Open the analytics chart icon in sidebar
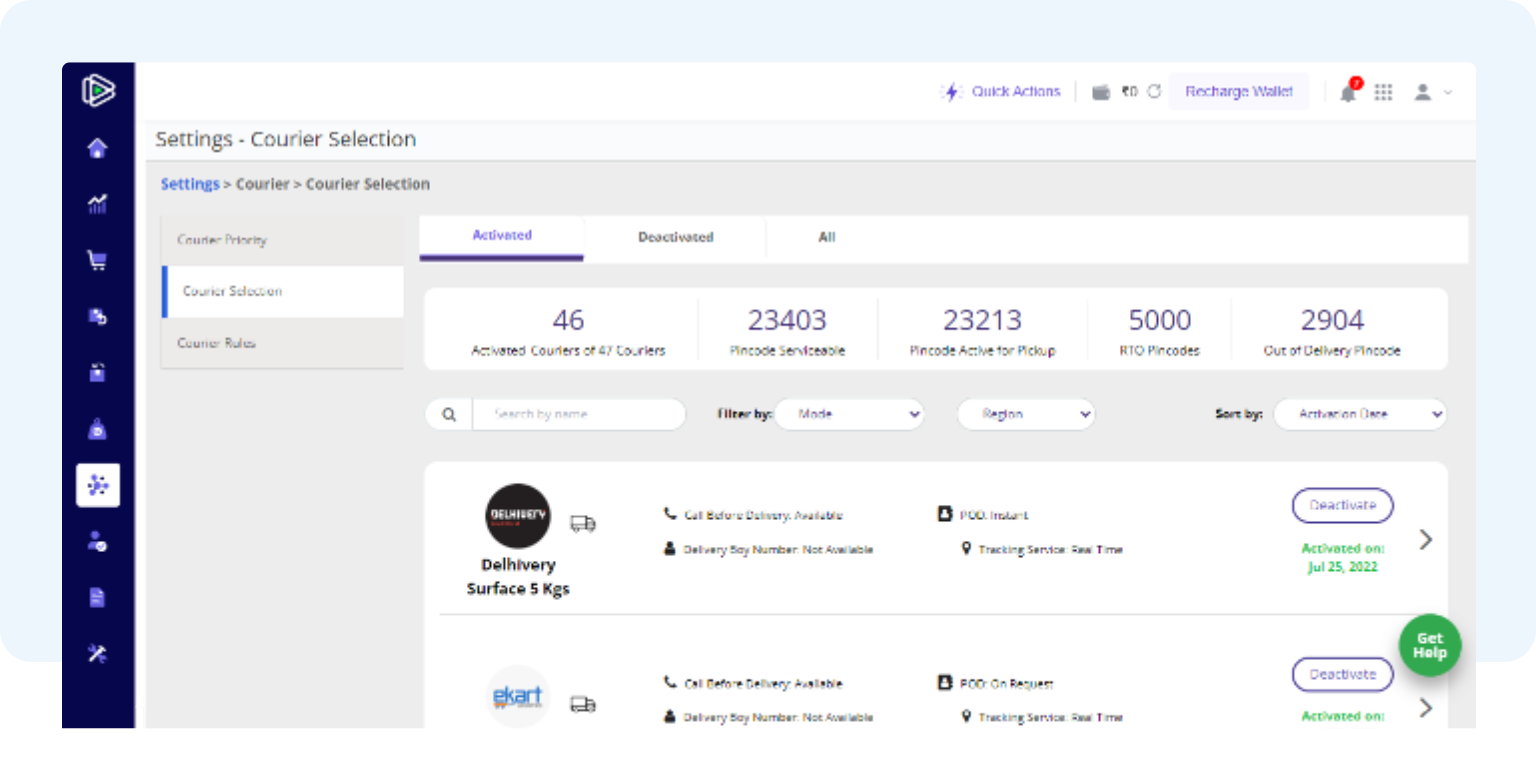Viewport: 1536px width, 783px height. 97,205
